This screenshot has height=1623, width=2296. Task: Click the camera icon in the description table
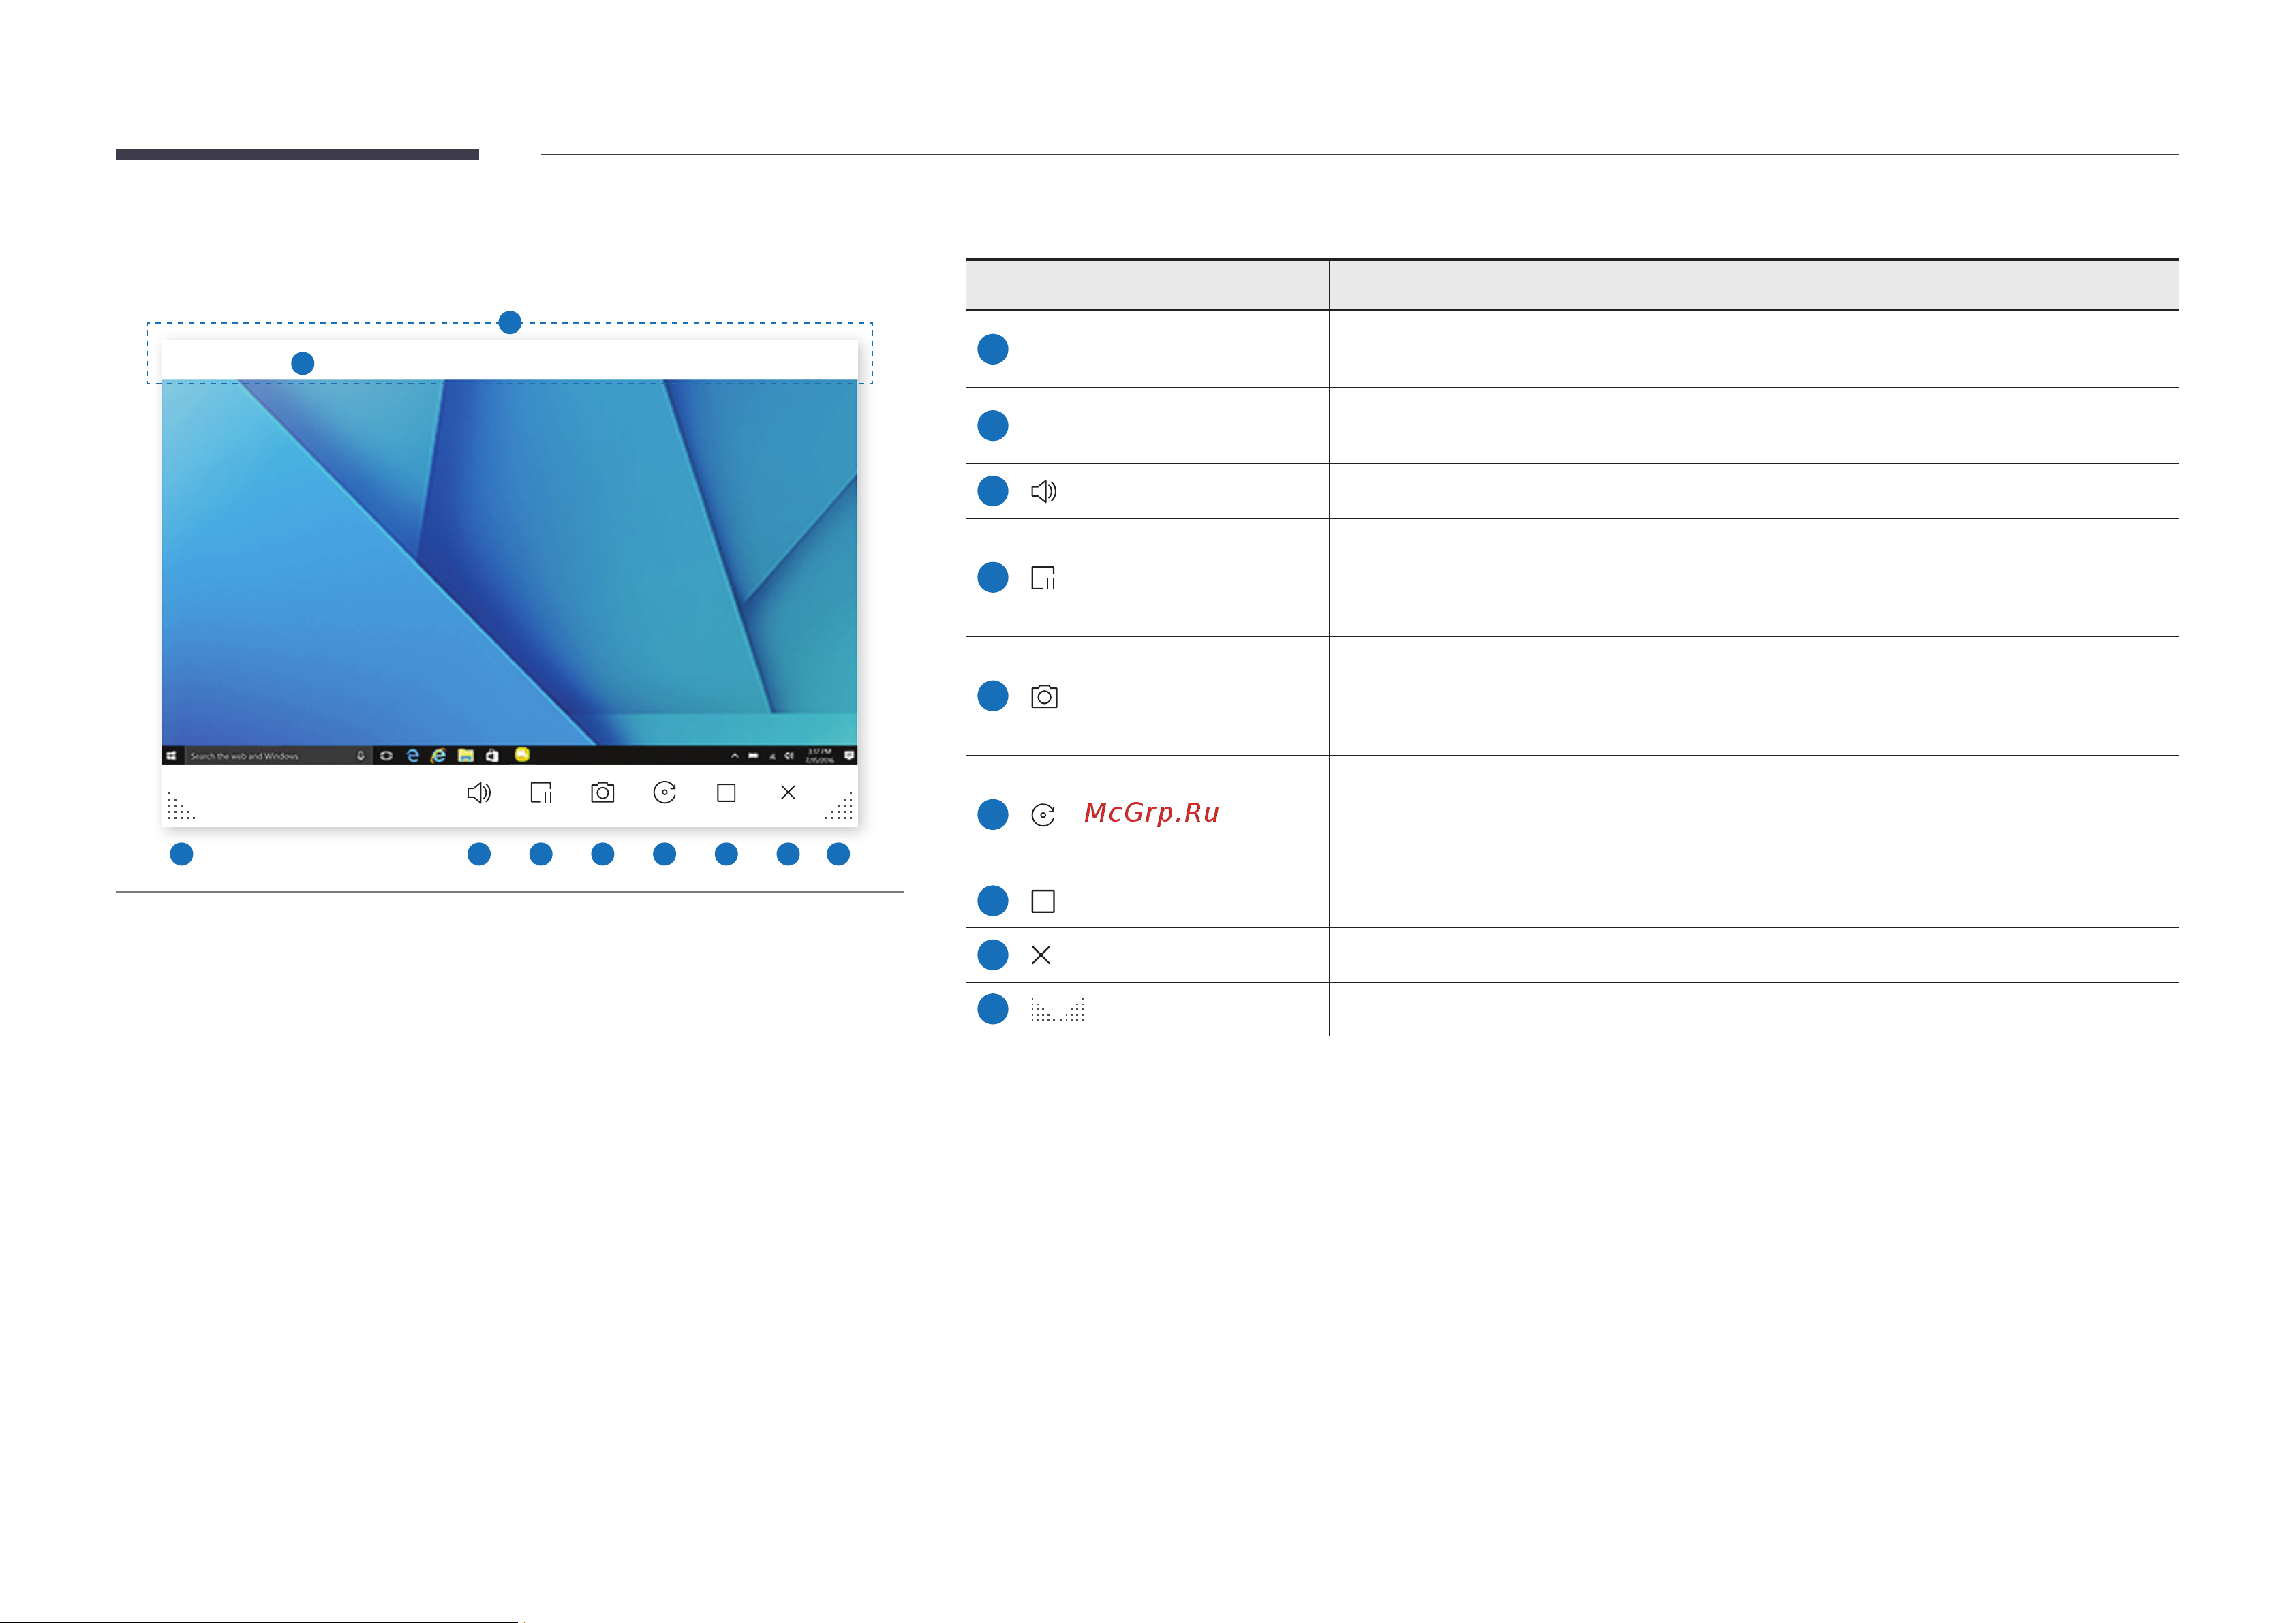pyautogui.click(x=1044, y=696)
